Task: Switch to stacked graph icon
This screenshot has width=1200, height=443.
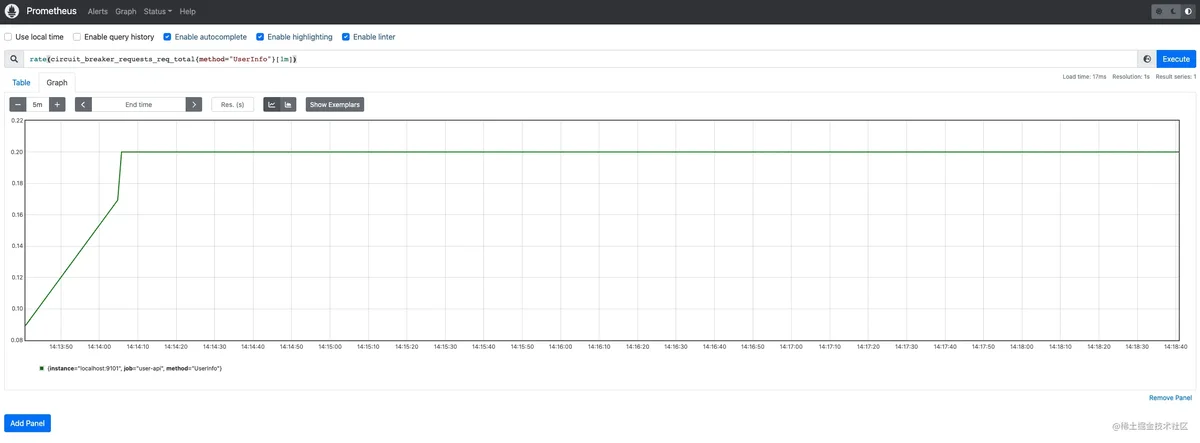Action: pyautogui.click(x=288, y=104)
